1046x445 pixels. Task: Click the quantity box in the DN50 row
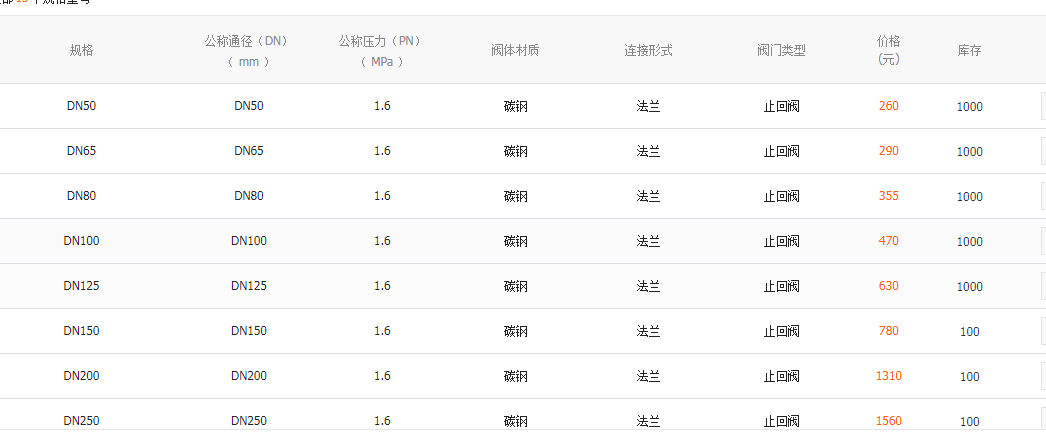pos(1042,106)
